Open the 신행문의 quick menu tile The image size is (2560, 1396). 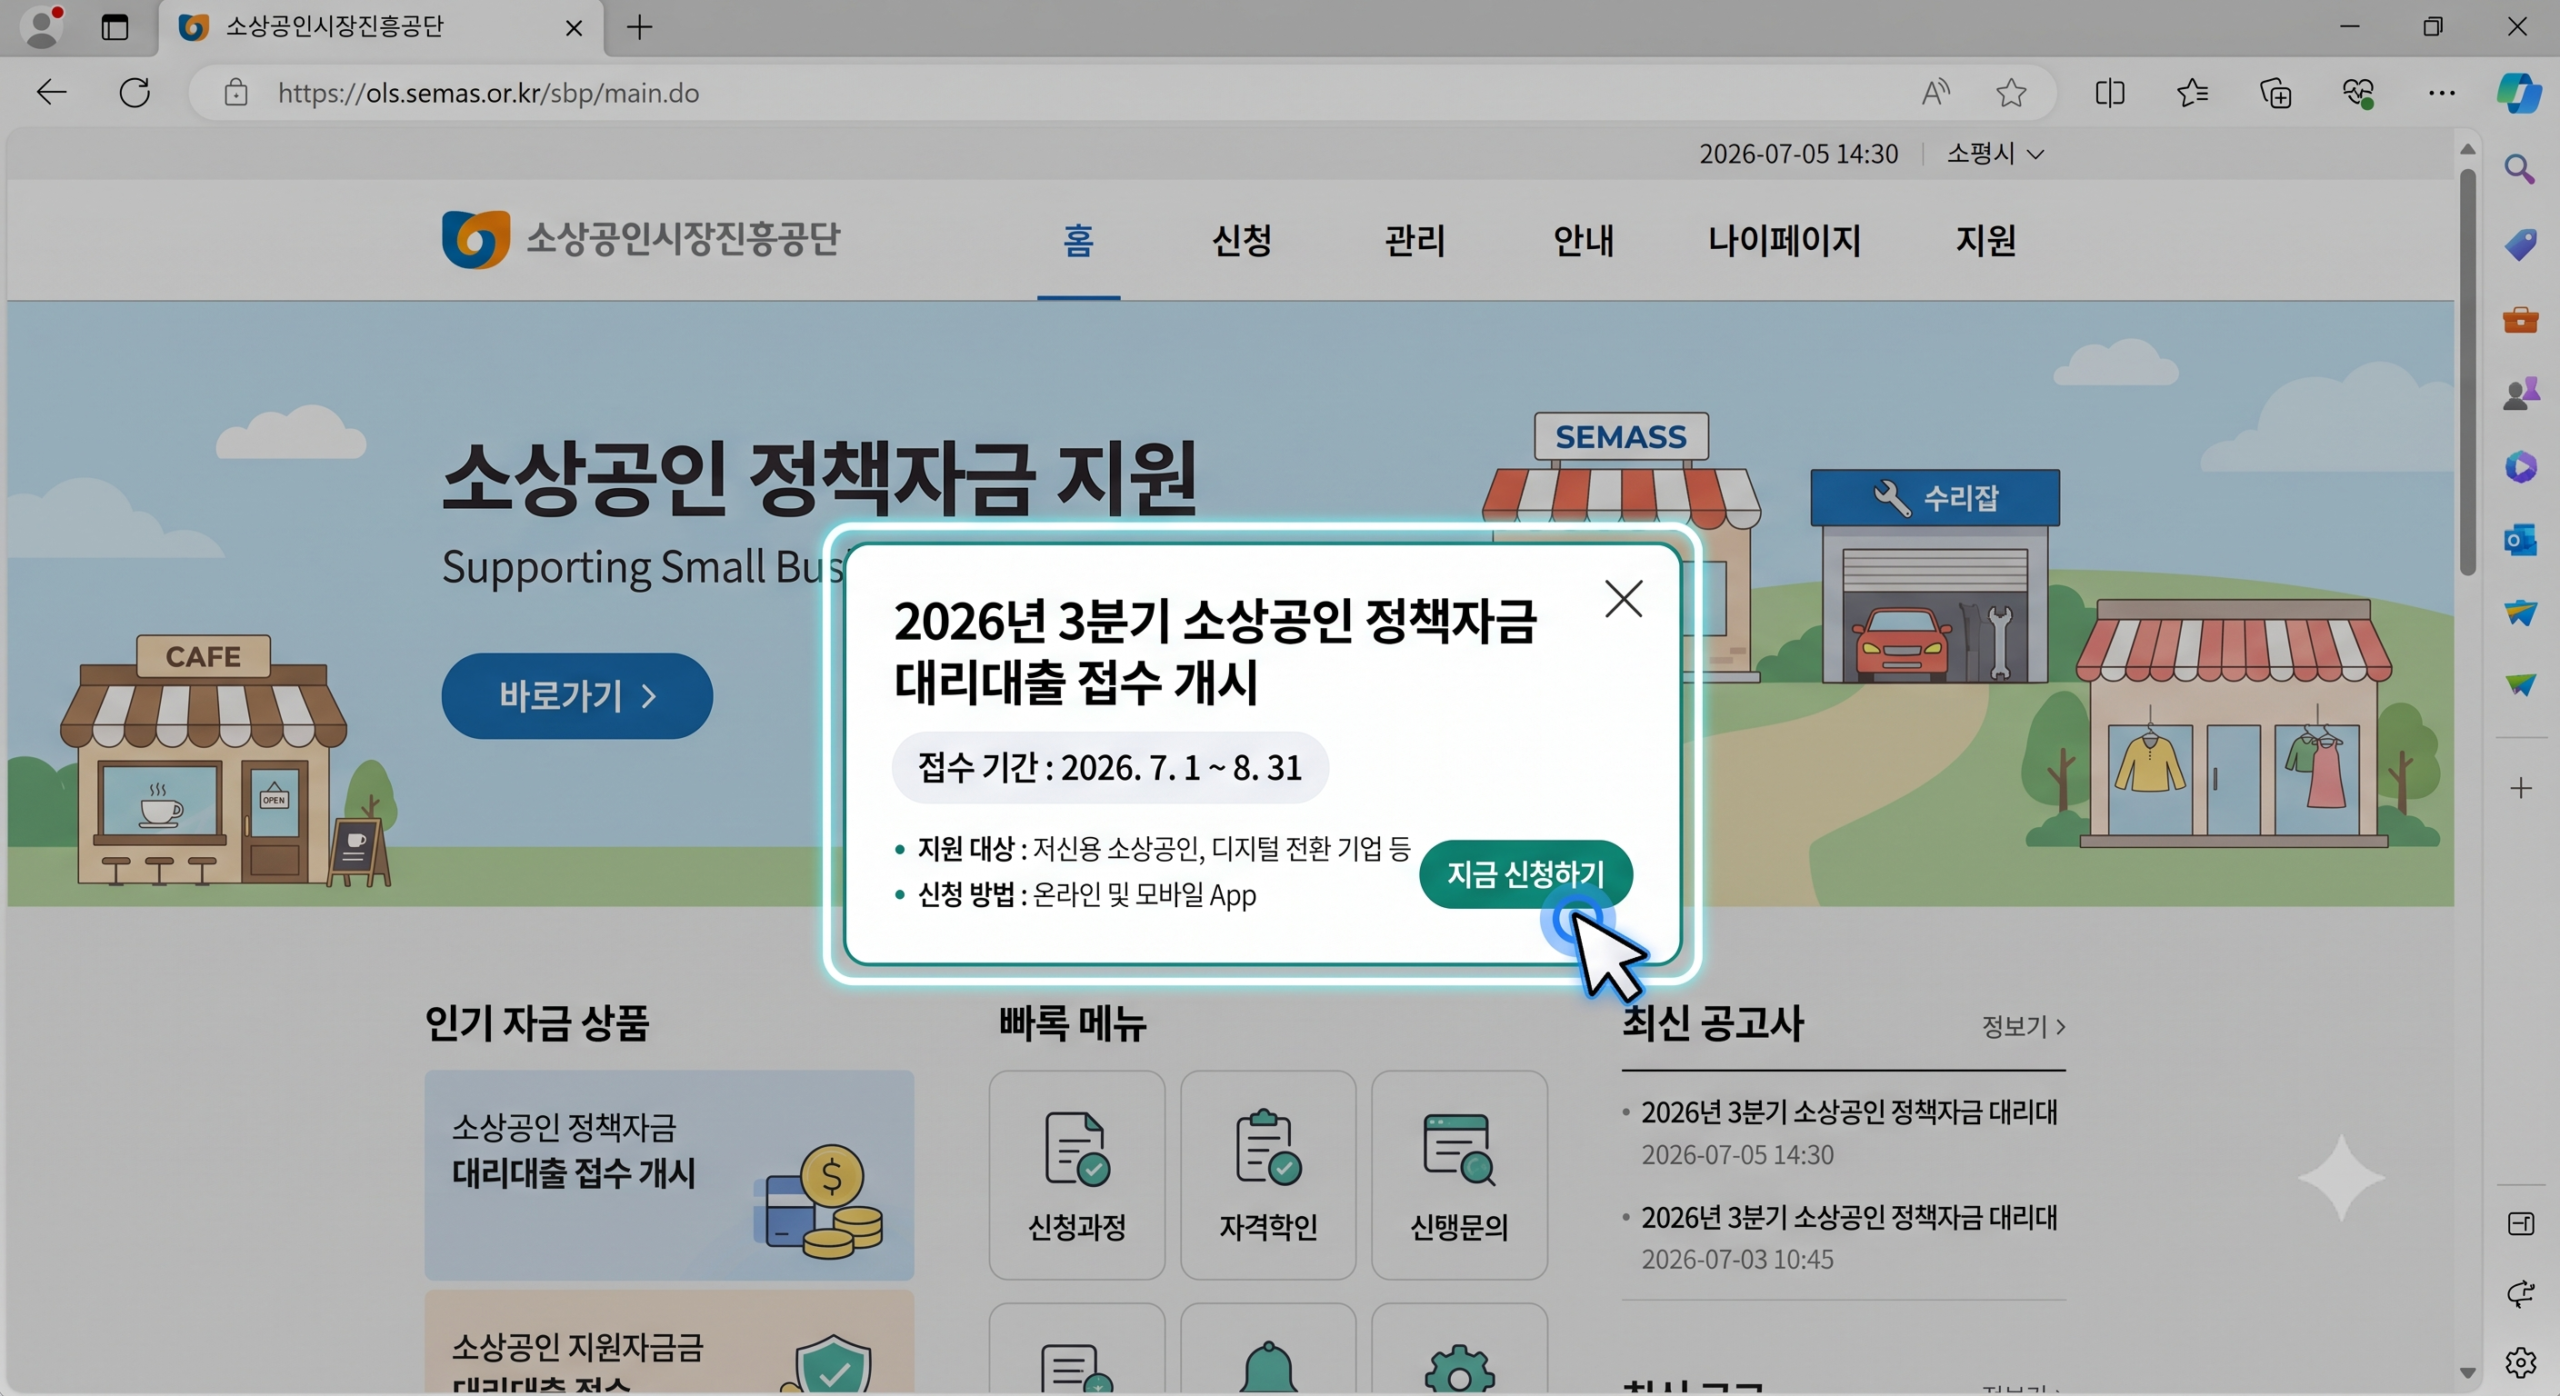pyautogui.click(x=1459, y=1175)
